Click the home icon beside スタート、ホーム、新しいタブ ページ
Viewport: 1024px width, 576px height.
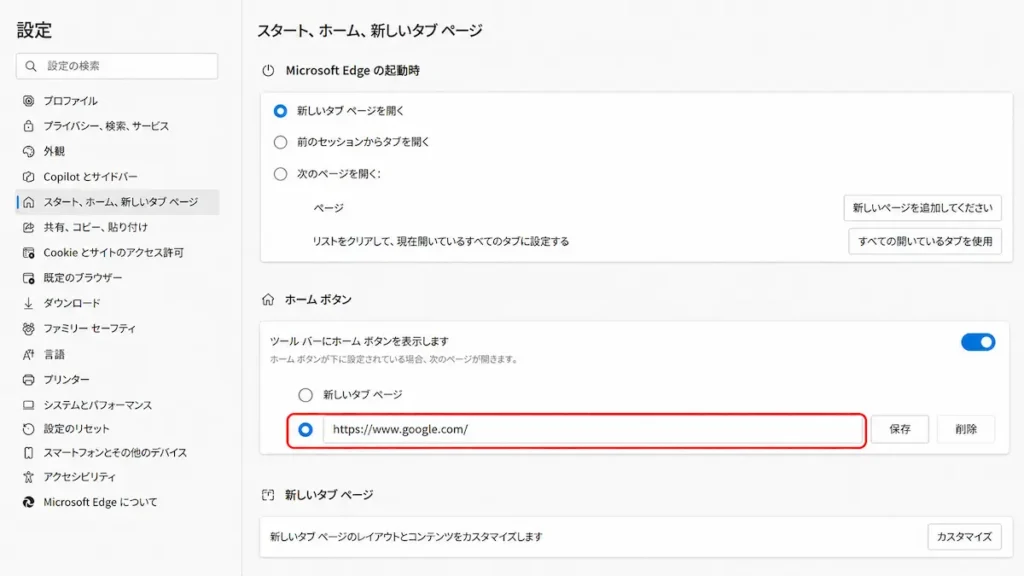tap(28, 202)
